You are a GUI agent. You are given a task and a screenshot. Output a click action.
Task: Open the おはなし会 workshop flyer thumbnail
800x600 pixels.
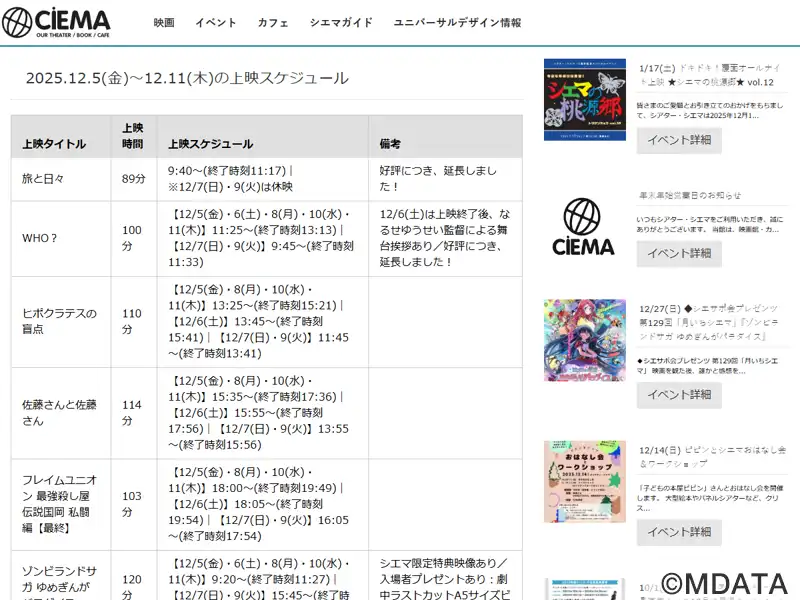click(x=584, y=481)
